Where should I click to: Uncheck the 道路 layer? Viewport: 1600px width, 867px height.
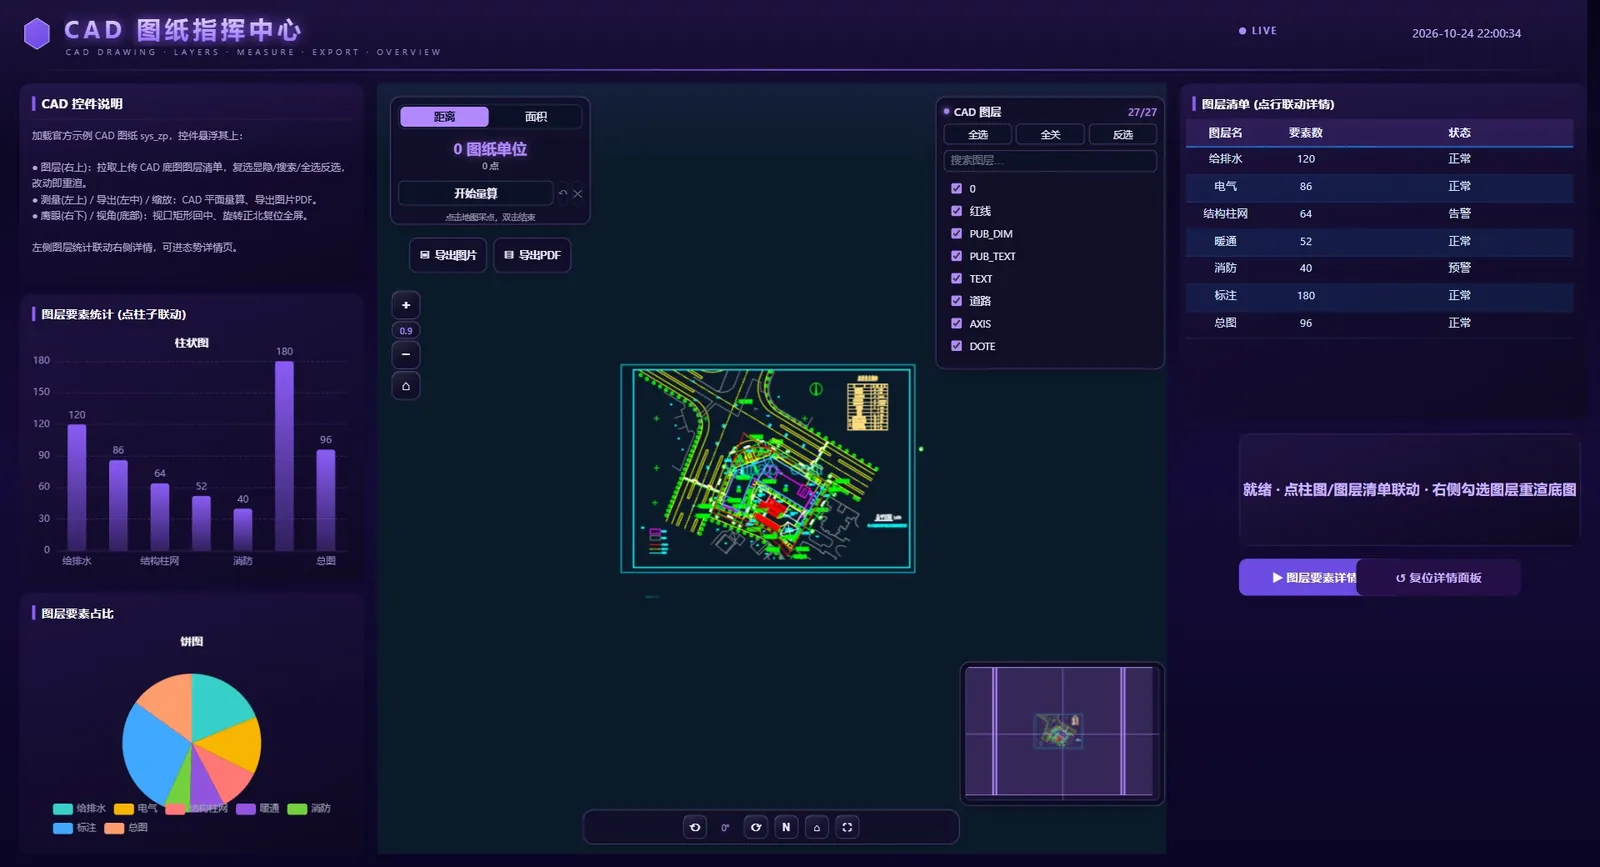click(956, 301)
